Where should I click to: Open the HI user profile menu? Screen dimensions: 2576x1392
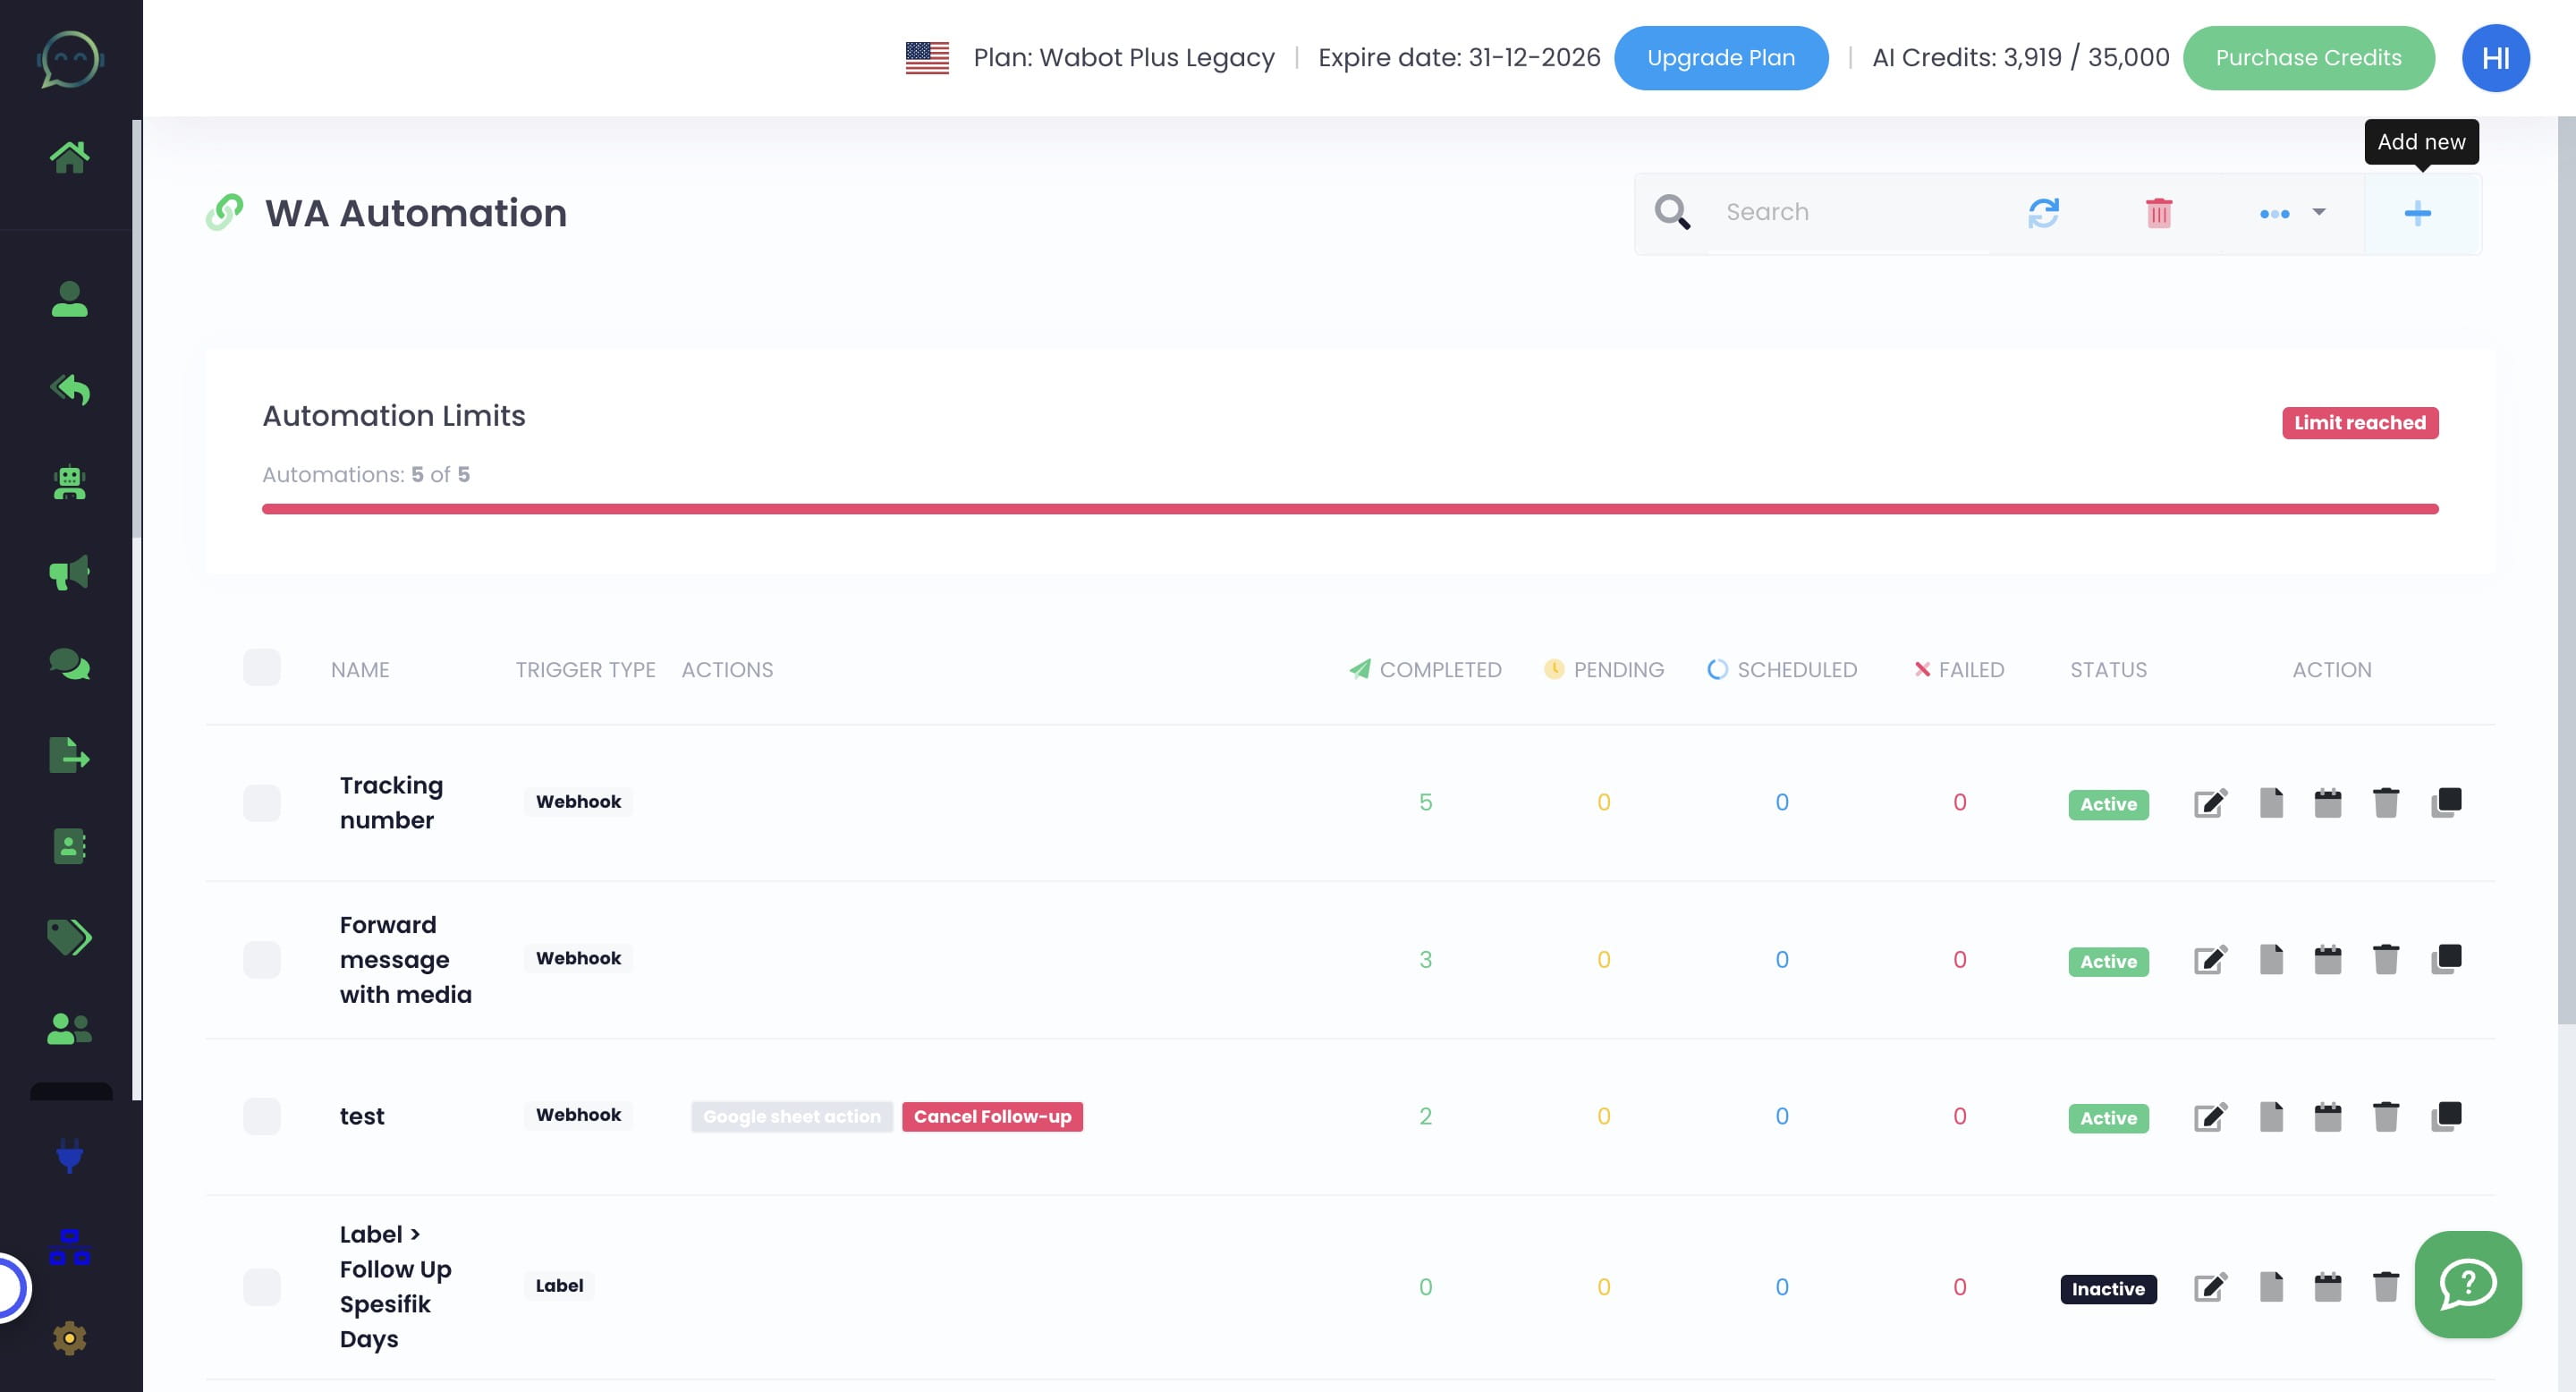click(x=2495, y=58)
